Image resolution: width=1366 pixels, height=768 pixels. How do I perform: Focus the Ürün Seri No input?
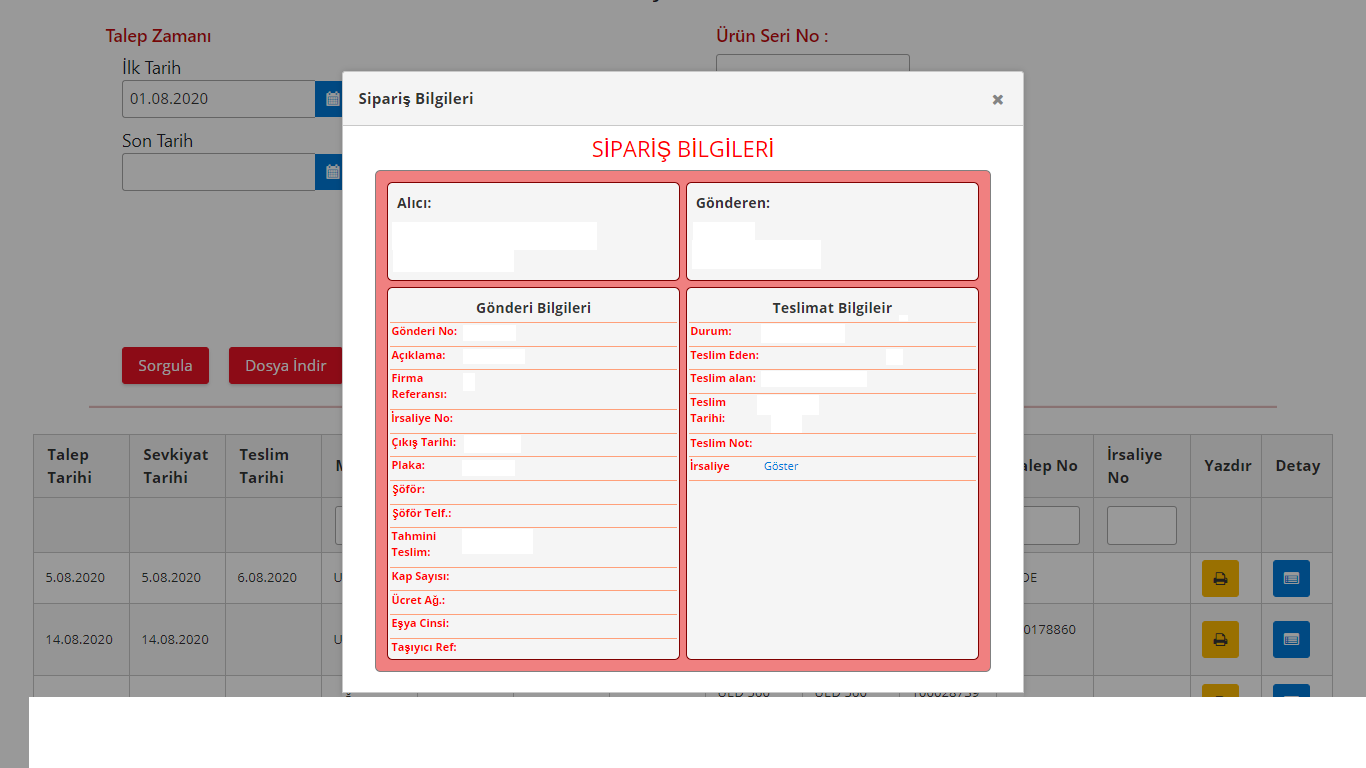[x=813, y=63]
